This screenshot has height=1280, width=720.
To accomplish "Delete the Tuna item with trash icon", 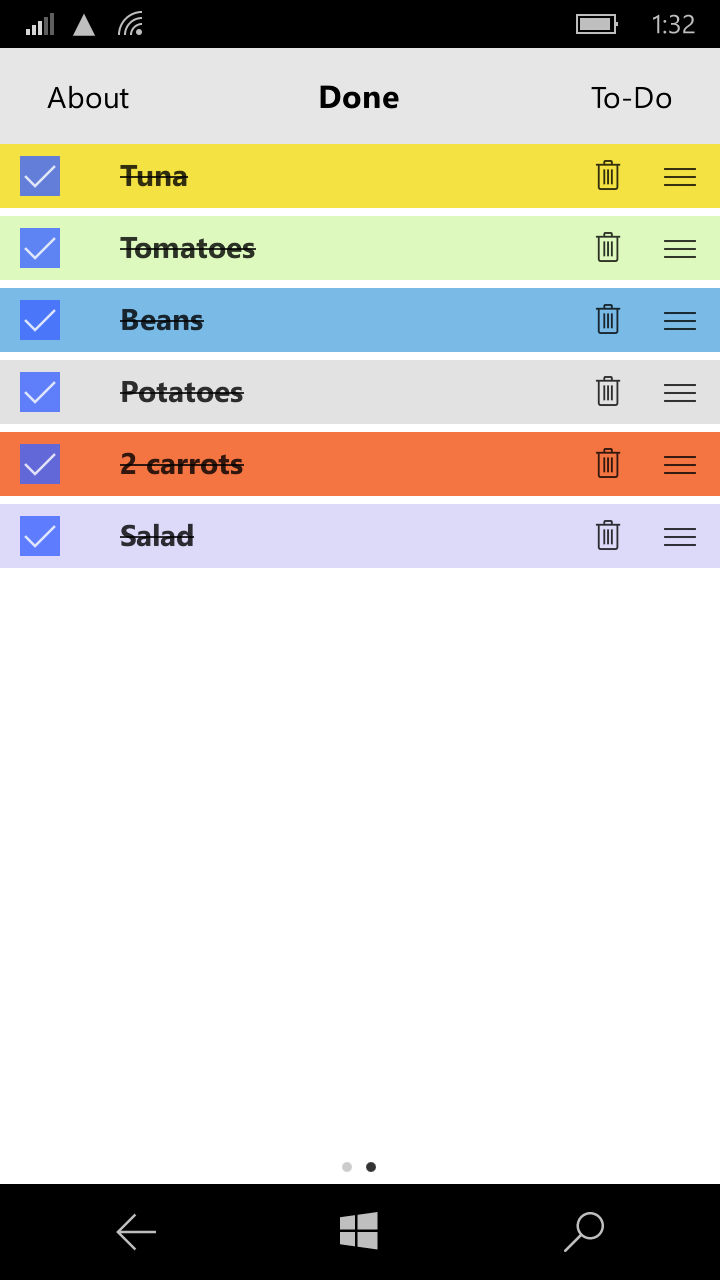I will (x=608, y=176).
